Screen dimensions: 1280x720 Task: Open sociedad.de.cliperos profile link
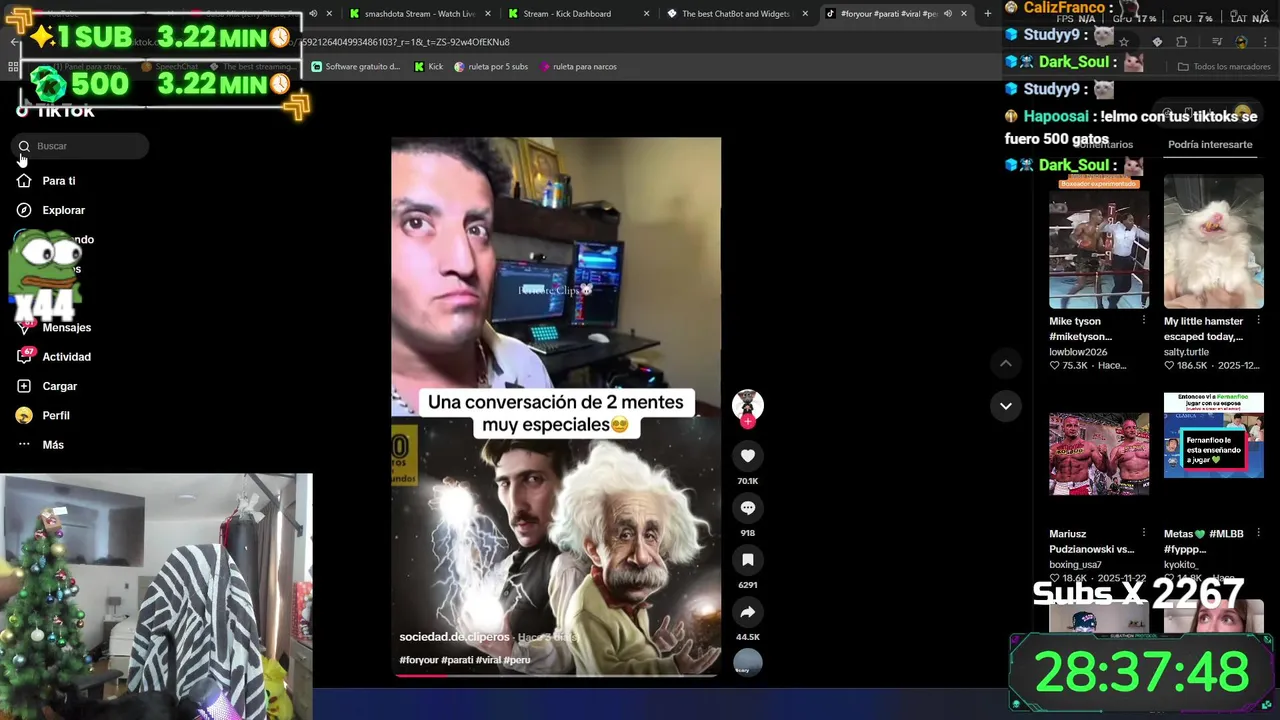(x=454, y=637)
